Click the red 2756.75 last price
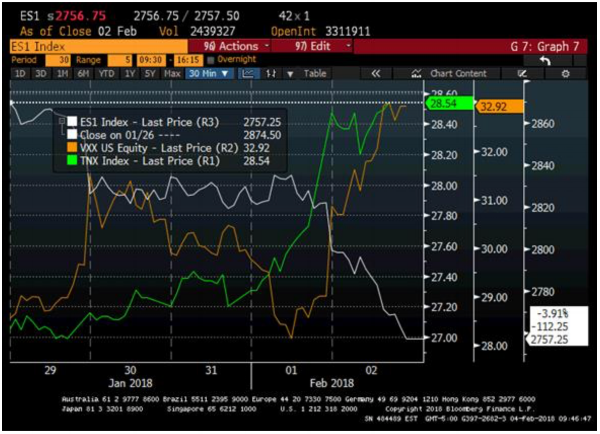 click(80, 16)
